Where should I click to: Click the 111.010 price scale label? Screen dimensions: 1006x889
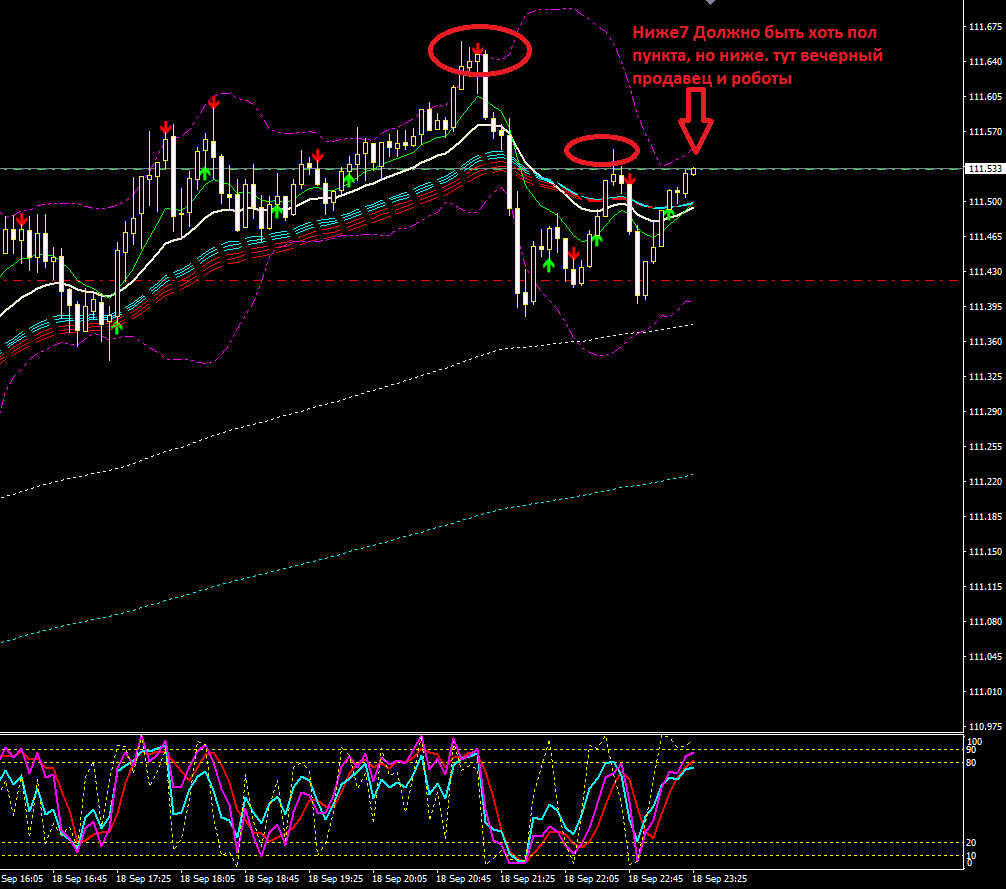coord(985,692)
